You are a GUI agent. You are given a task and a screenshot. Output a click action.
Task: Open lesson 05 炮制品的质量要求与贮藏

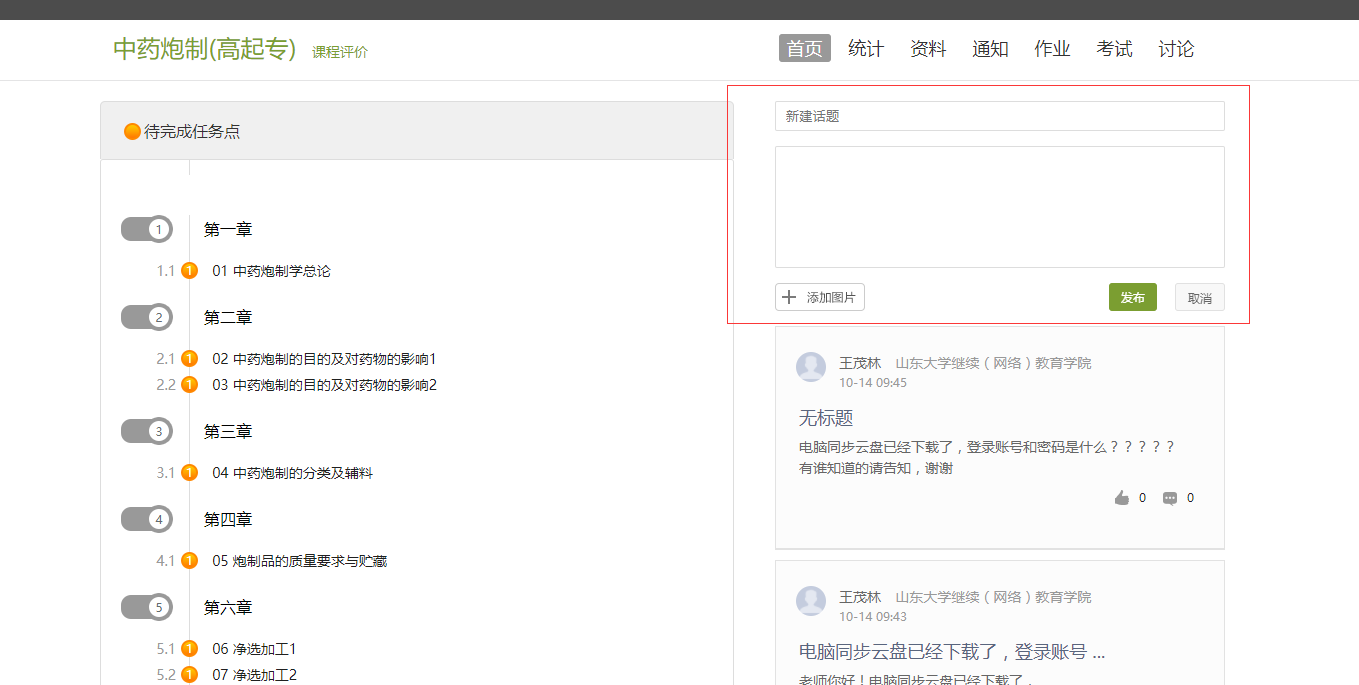point(299,561)
